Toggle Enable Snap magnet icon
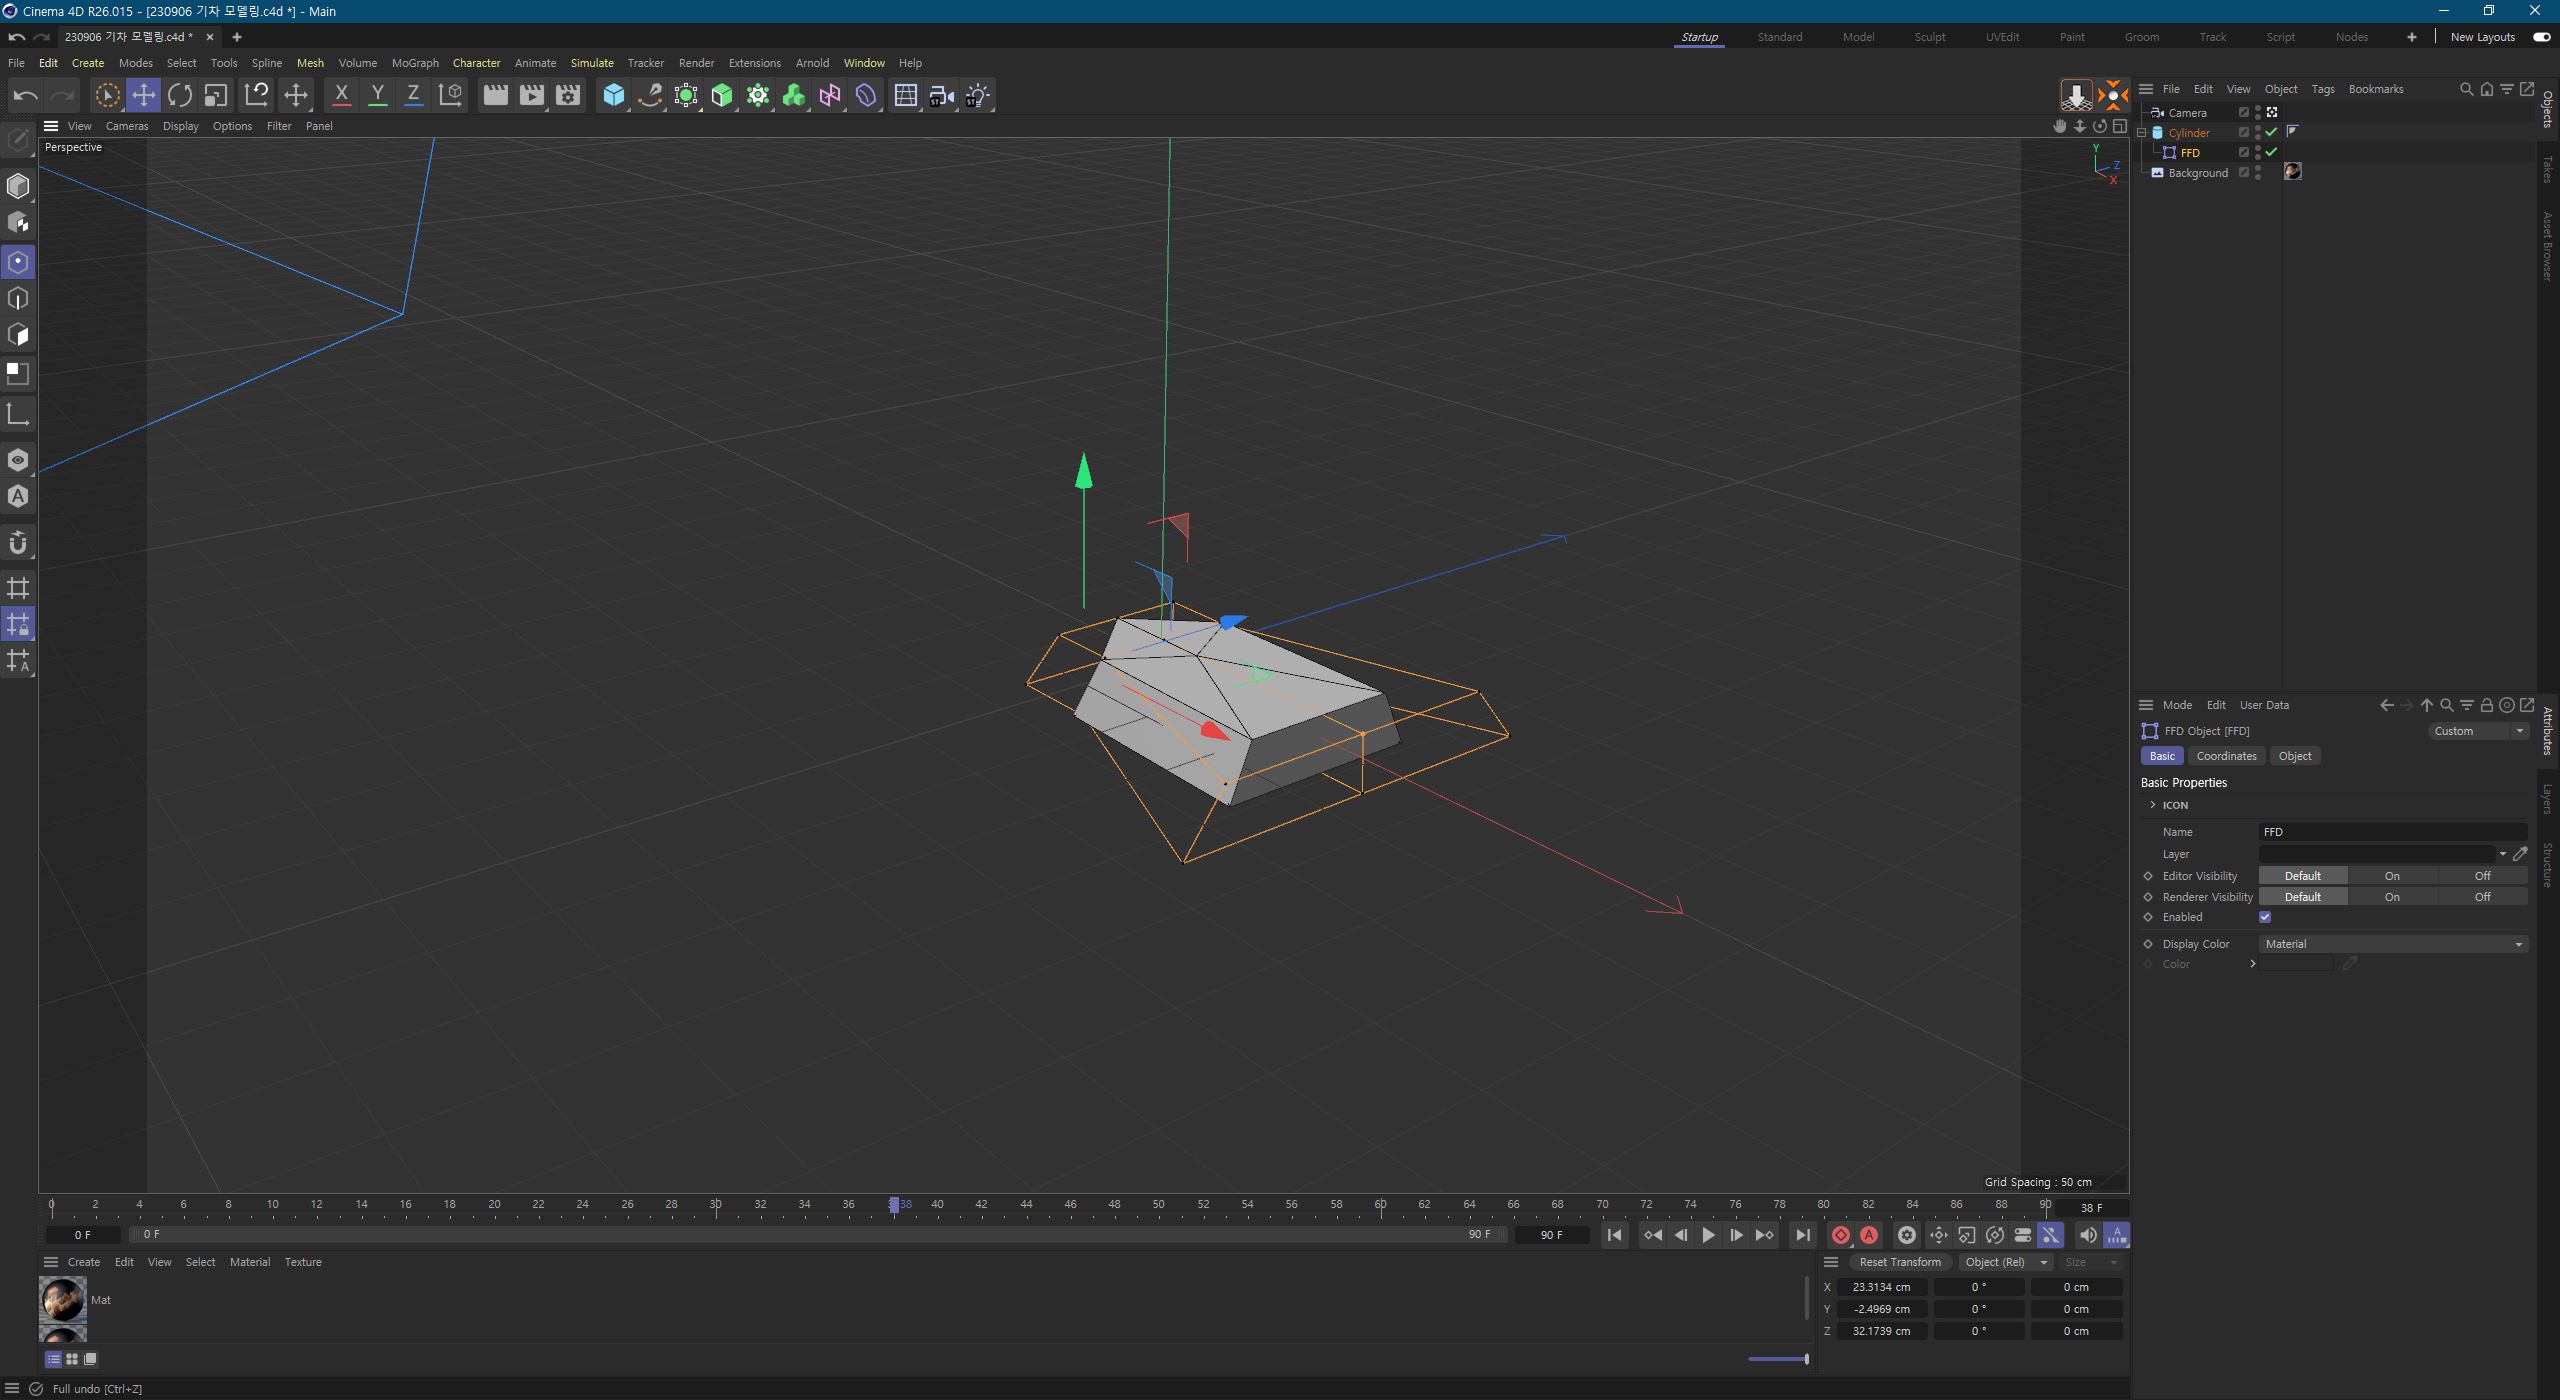The width and height of the screenshot is (2560, 1400). (x=18, y=543)
